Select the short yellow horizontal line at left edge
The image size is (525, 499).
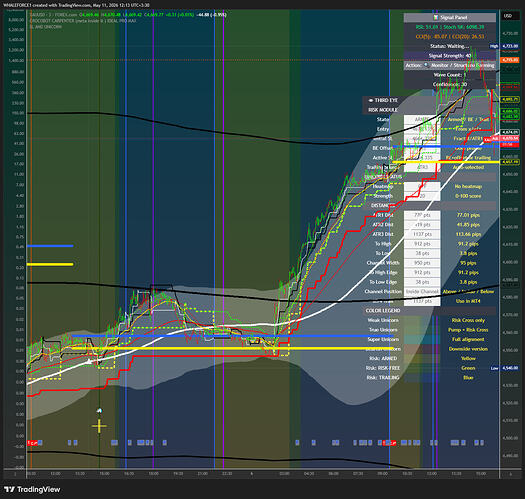click(50, 264)
